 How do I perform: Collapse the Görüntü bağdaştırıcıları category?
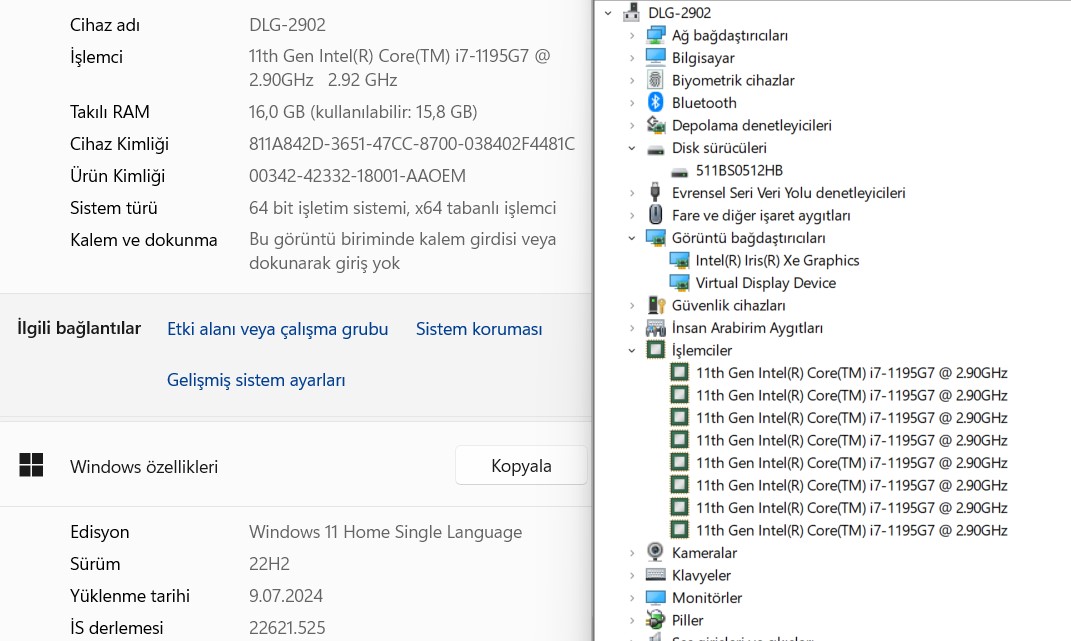(632, 238)
